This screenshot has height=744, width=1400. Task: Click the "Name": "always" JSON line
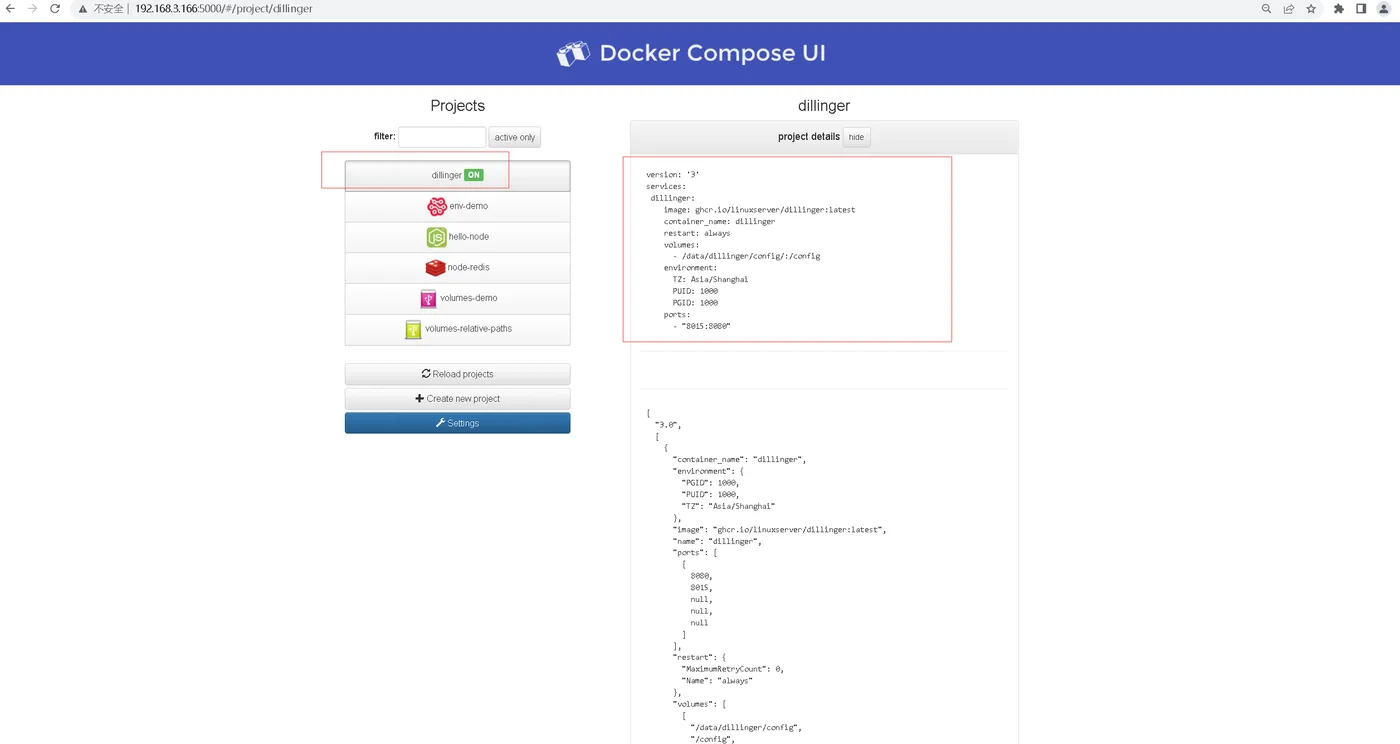[717, 681]
